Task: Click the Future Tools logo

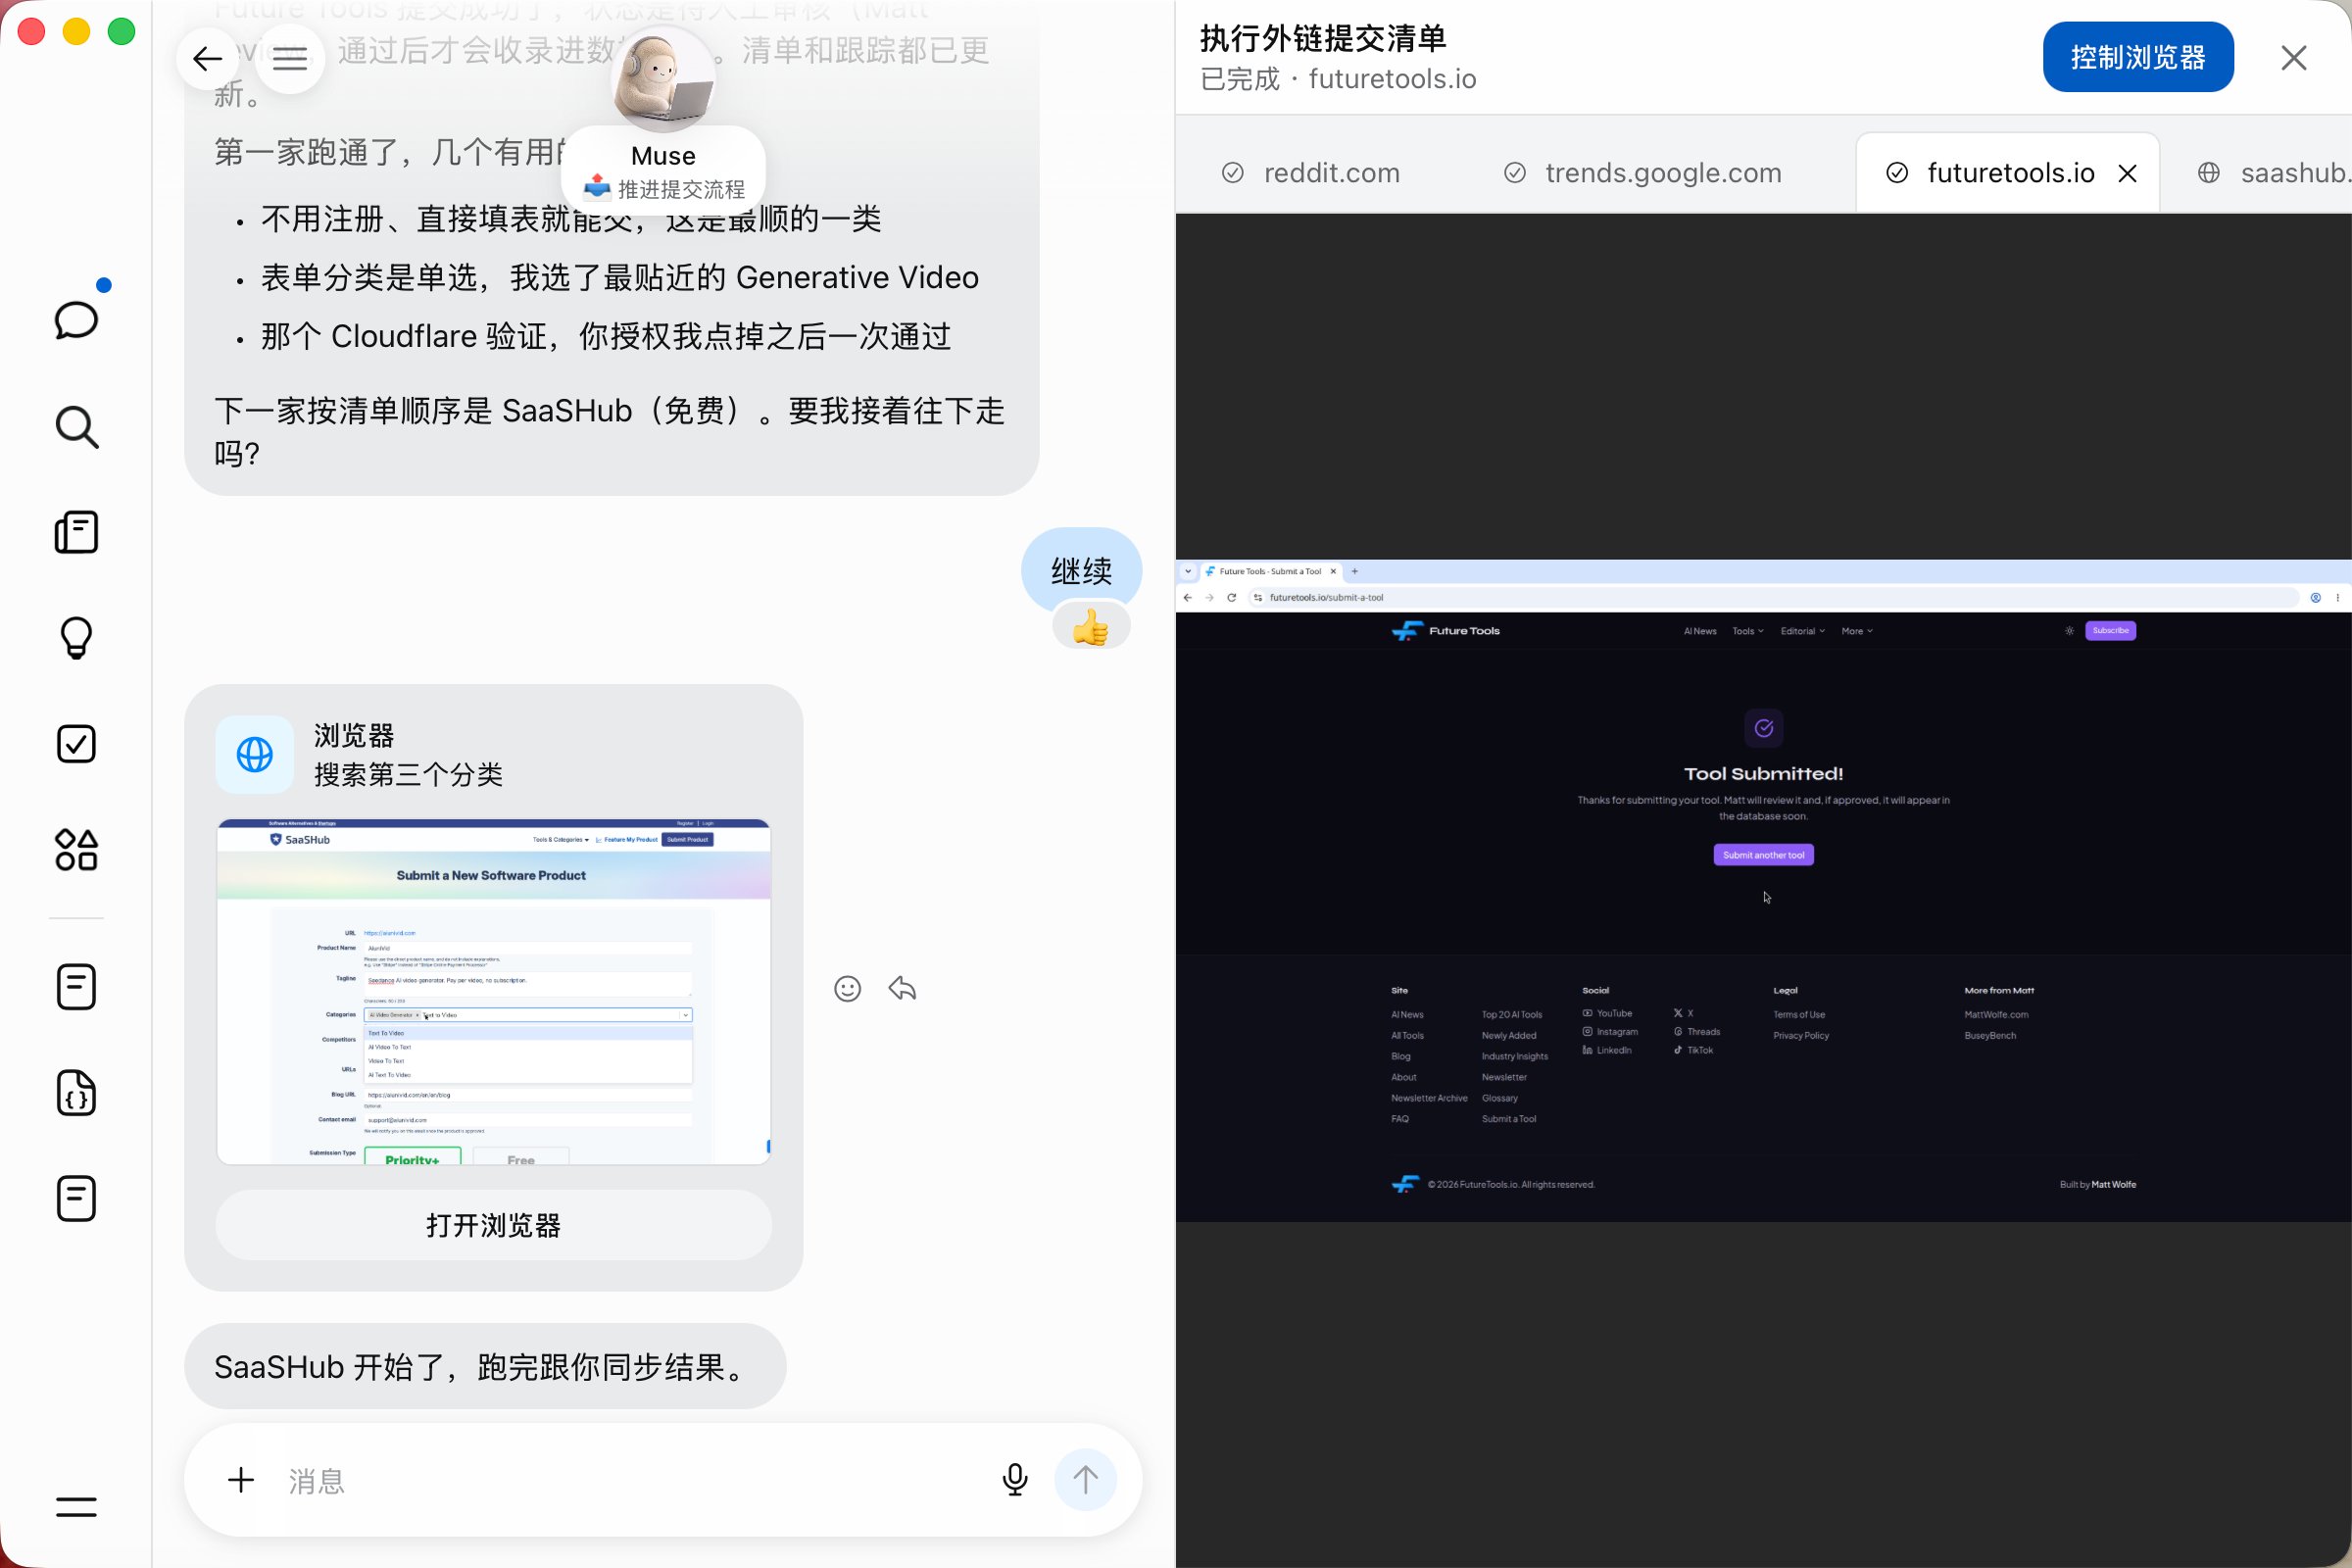Action: [x=1446, y=631]
